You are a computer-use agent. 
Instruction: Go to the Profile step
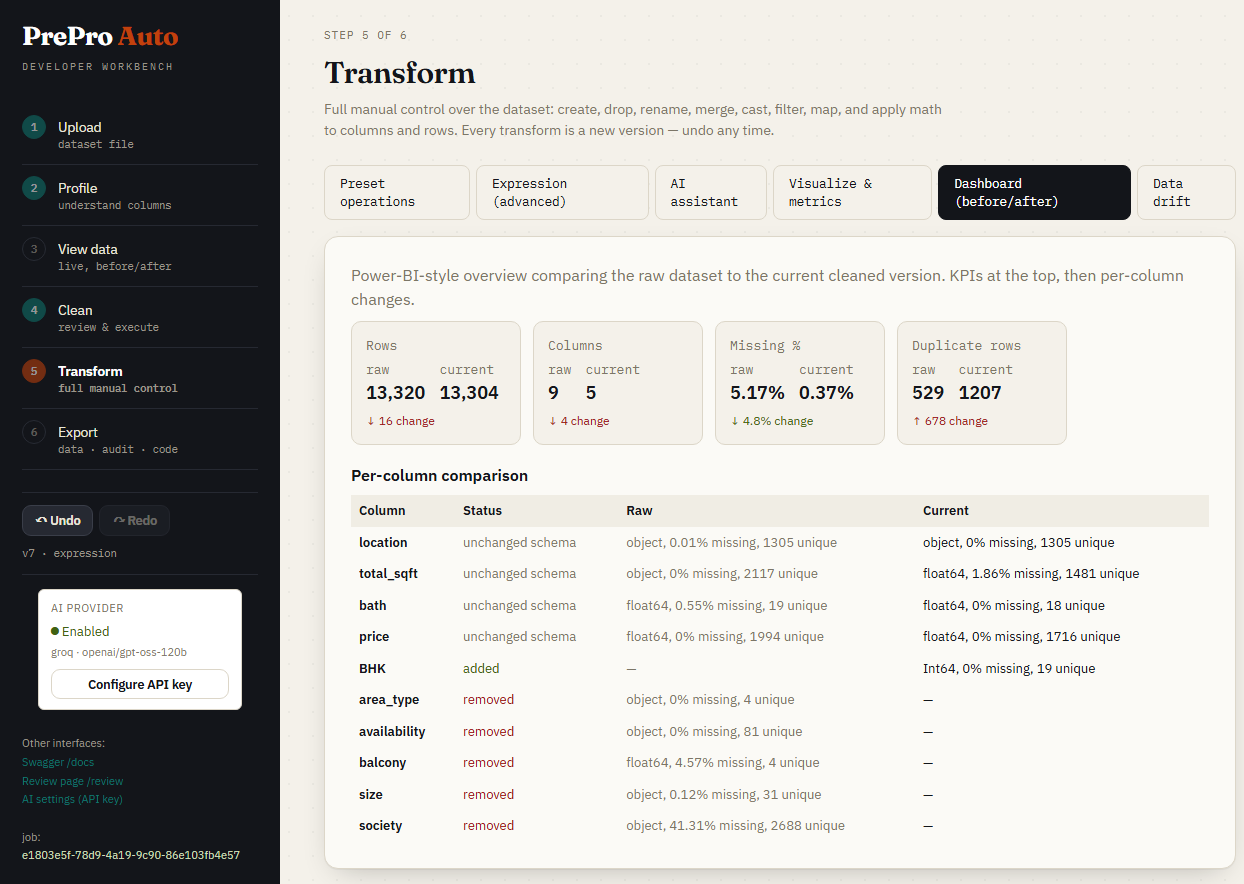coord(140,195)
